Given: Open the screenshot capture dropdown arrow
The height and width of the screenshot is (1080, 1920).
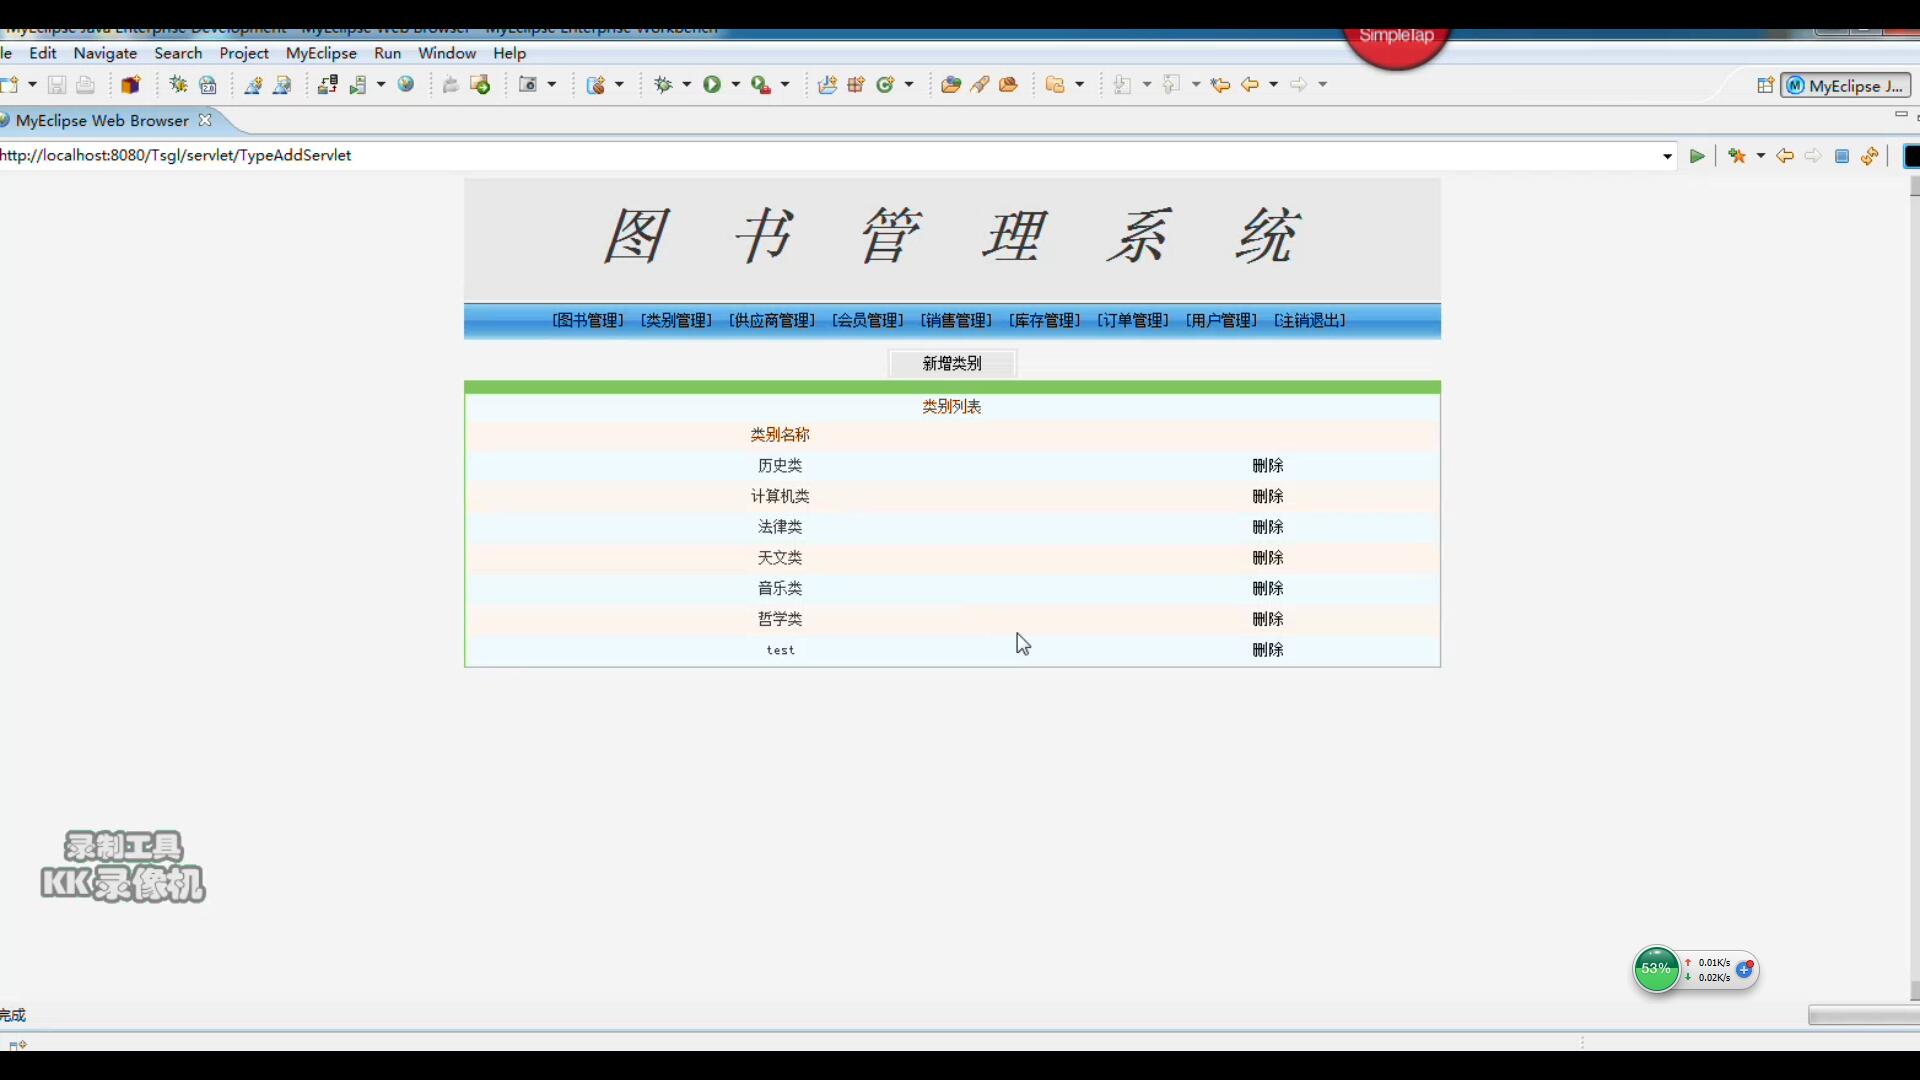Looking at the screenshot, I should 552,85.
